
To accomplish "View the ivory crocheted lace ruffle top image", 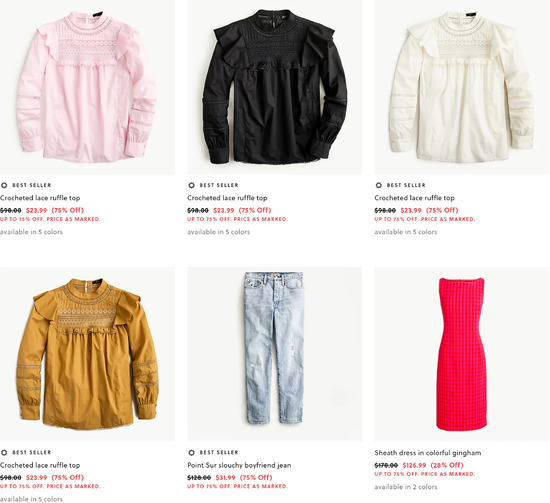I will pyautogui.click(x=462, y=87).
